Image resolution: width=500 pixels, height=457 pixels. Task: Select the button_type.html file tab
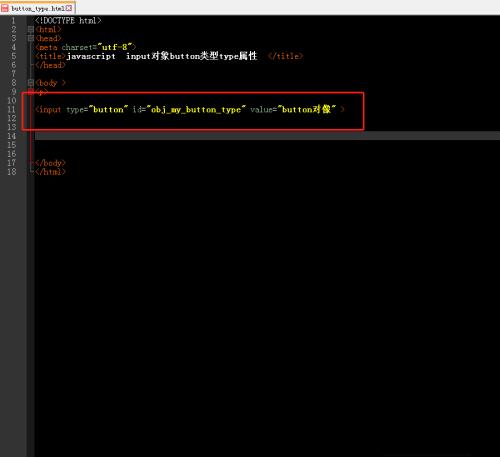point(37,8)
